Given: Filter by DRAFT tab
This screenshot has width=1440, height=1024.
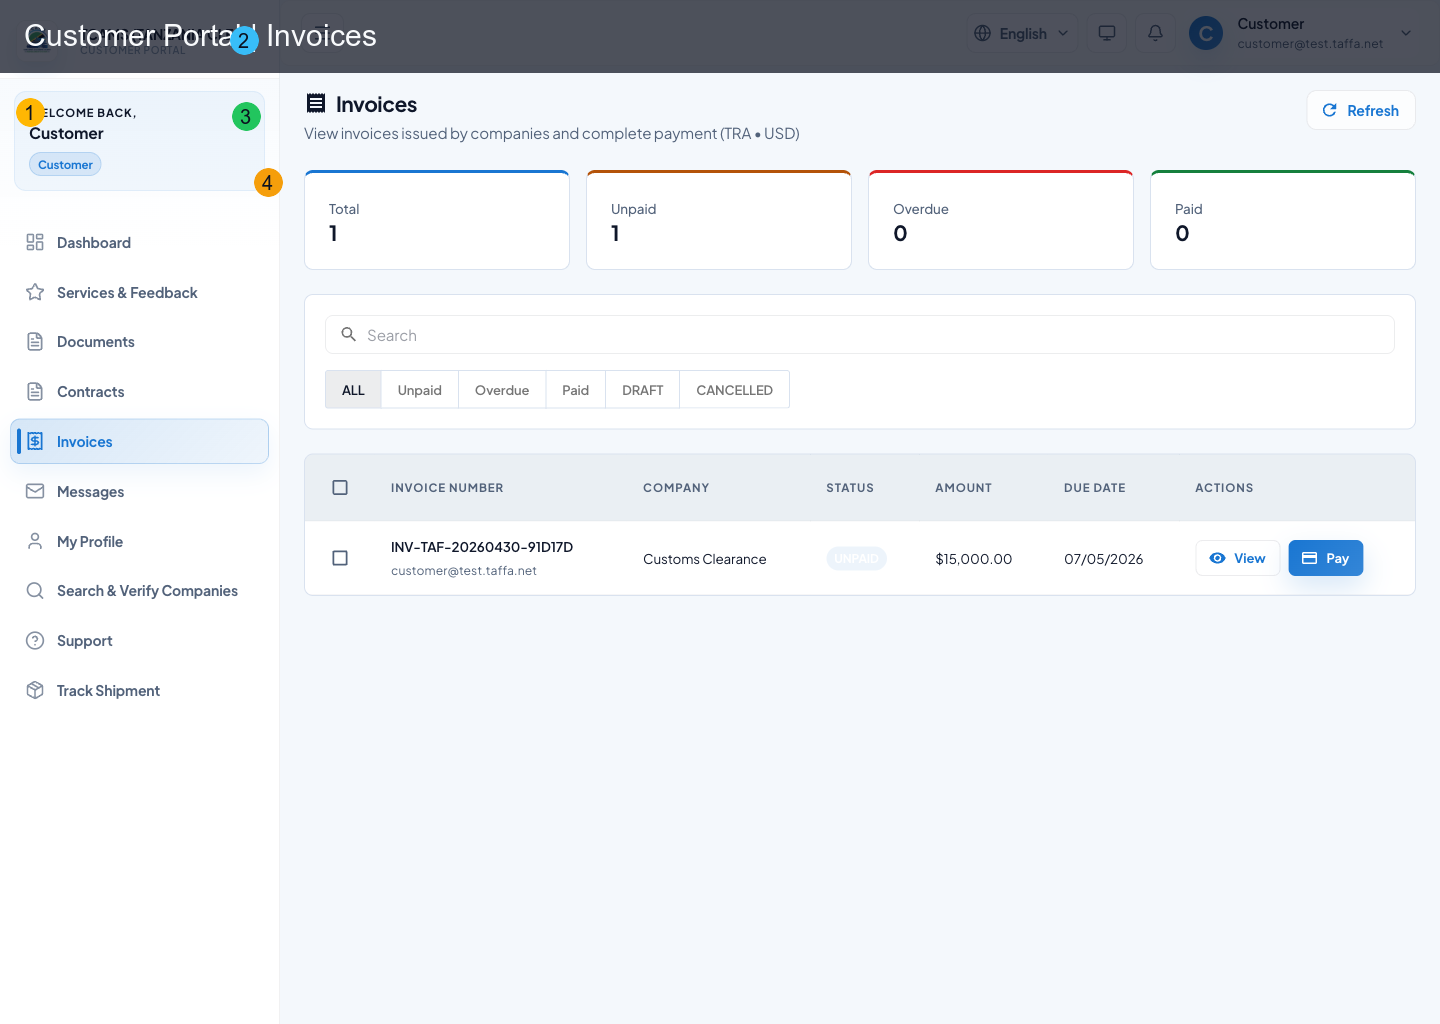Looking at the screenshot, I should click(x=643, y=390).
